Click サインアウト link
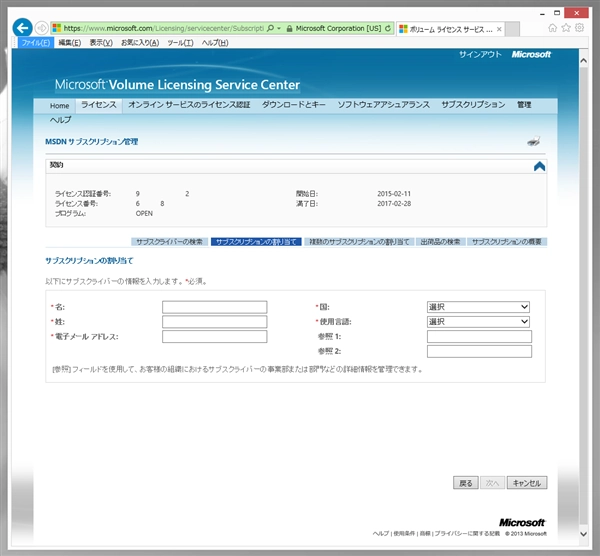The image size is (600, 556). pyautogui.click(x=480, y=54)
